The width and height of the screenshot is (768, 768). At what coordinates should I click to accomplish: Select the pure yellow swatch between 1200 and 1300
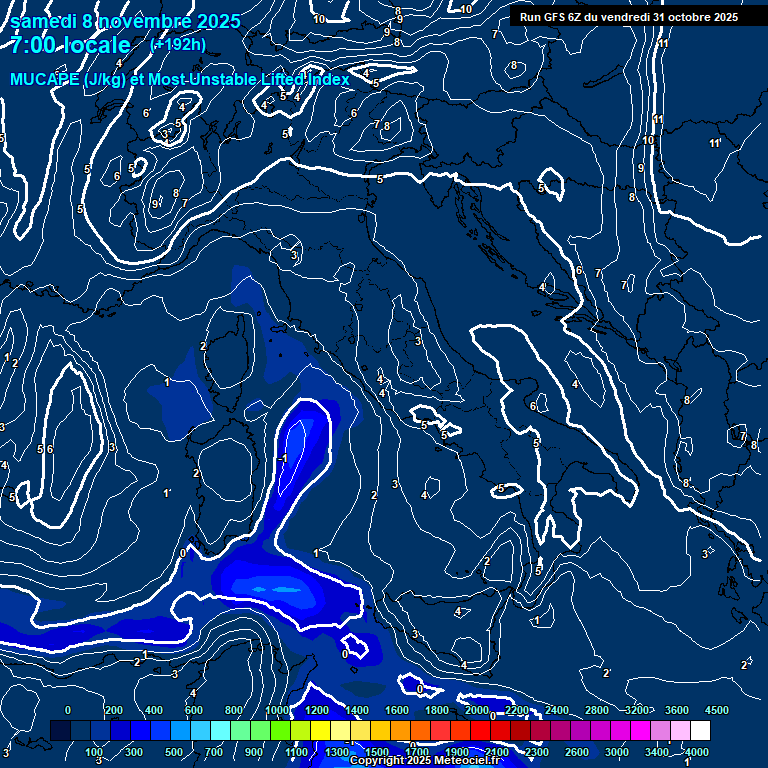[321, 730]
